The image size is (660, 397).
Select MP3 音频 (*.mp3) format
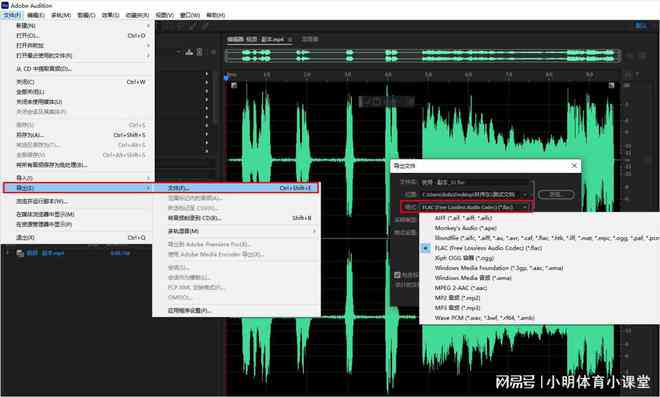[x=540, y=308]
